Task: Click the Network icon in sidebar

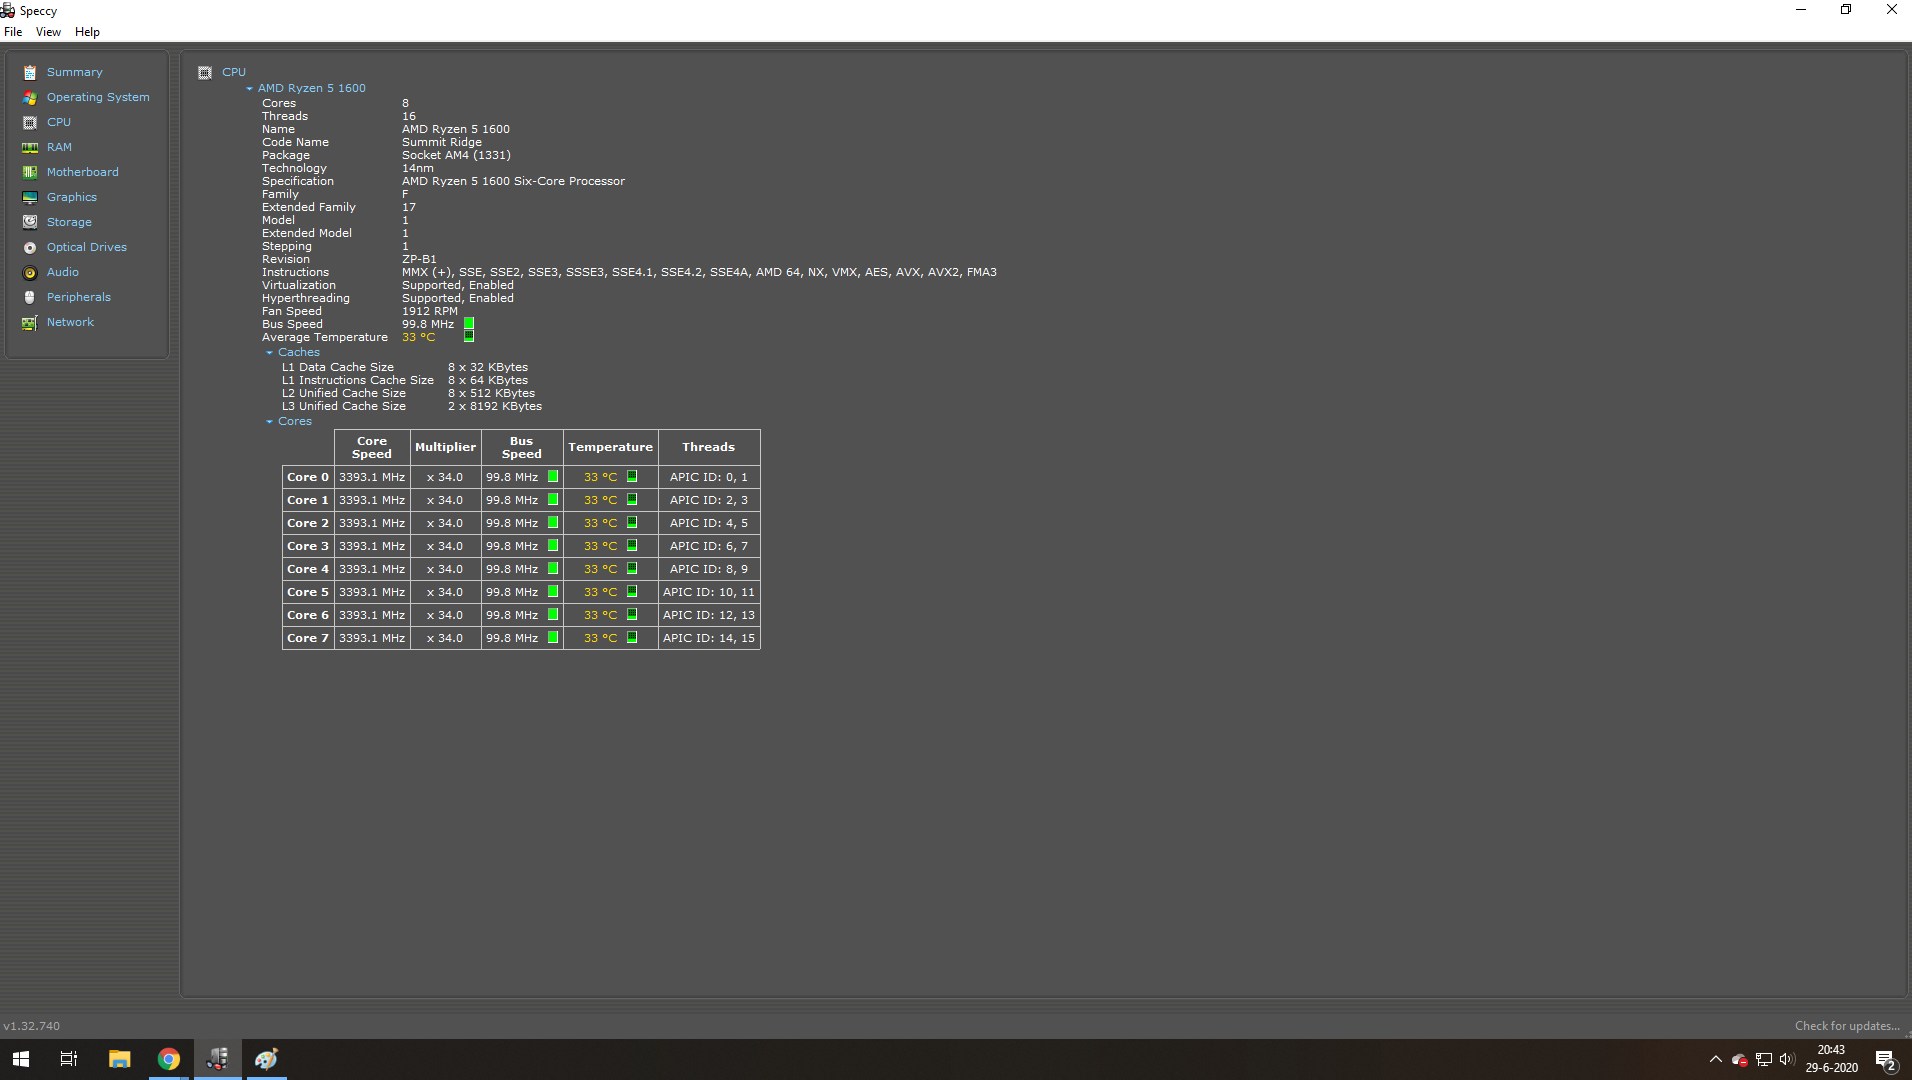Action: pyautogui.click(x=30, y=322)
